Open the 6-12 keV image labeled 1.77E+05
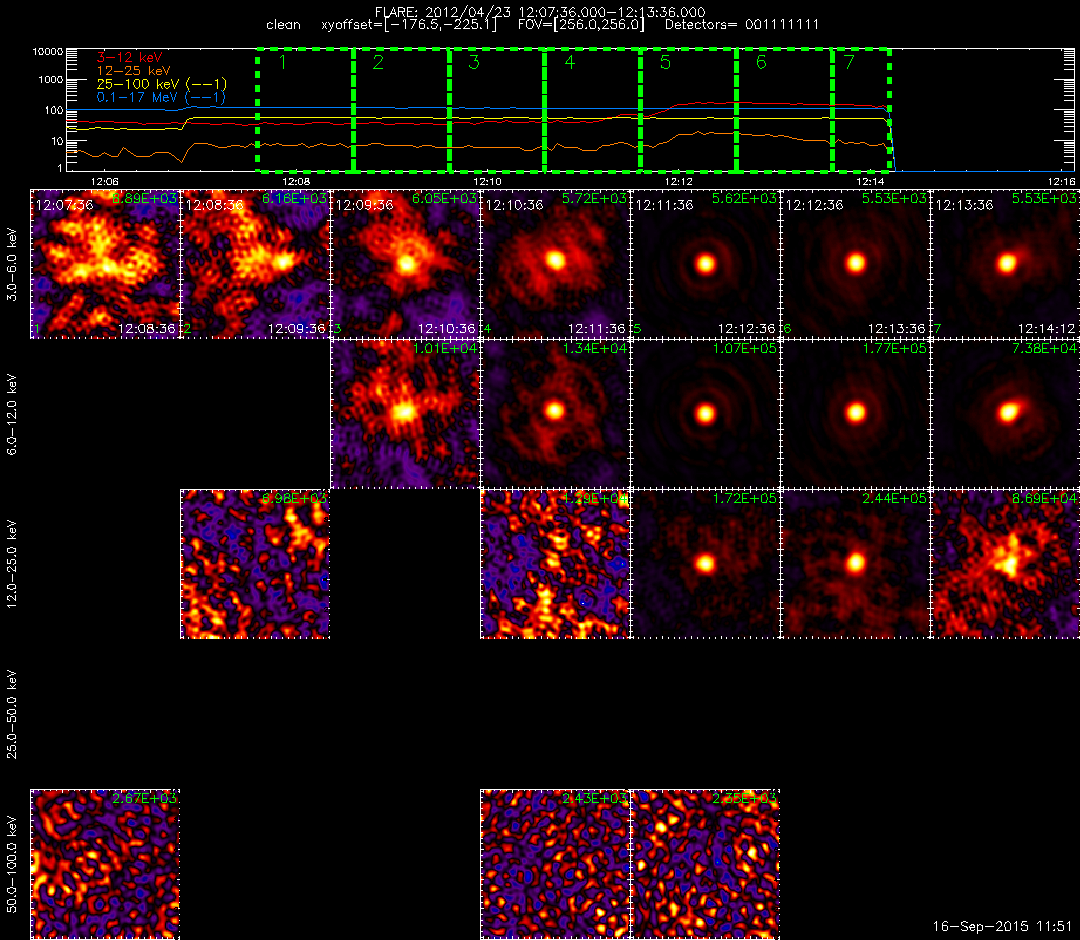The width and height of the screenshot is (1080, 940). pyautogui.click(x=855, y=414)
